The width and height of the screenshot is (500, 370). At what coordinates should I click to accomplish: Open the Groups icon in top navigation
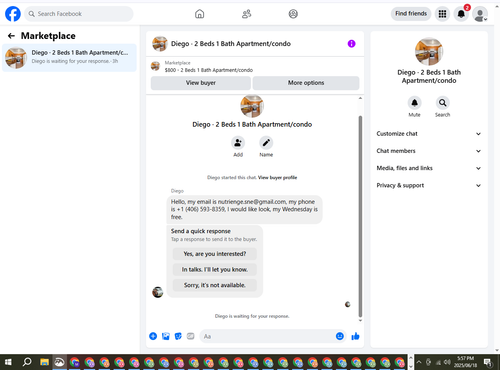point(293,14)
